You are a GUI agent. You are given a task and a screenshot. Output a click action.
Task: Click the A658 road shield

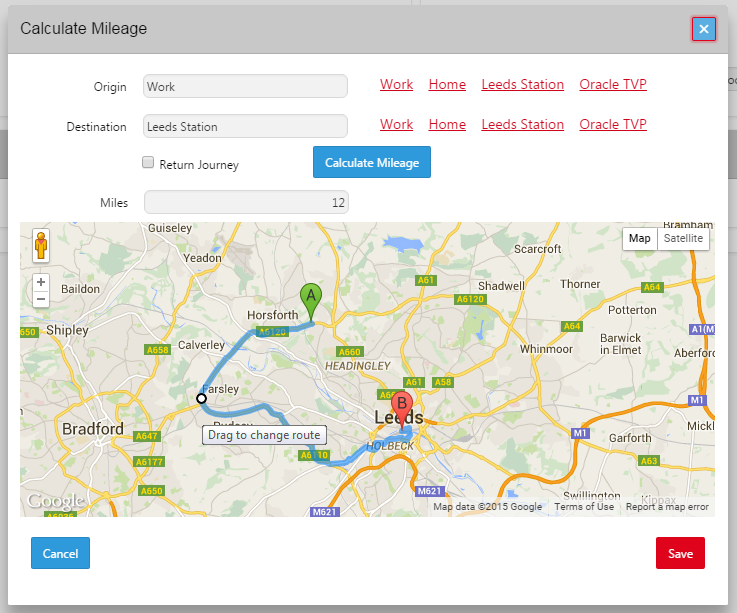157,350
